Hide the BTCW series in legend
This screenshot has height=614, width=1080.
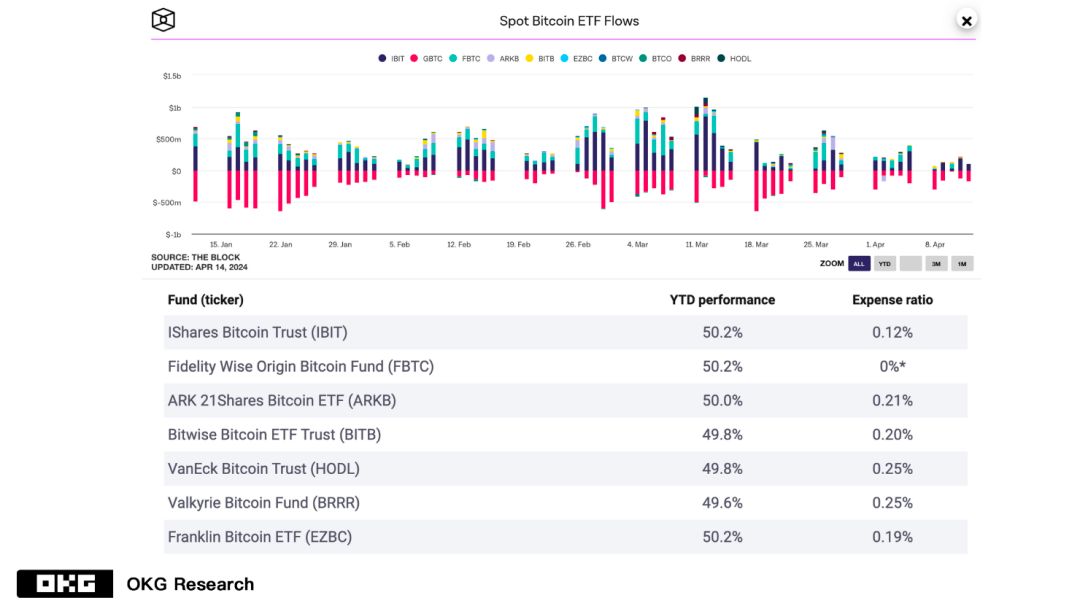tap(616, 59)
